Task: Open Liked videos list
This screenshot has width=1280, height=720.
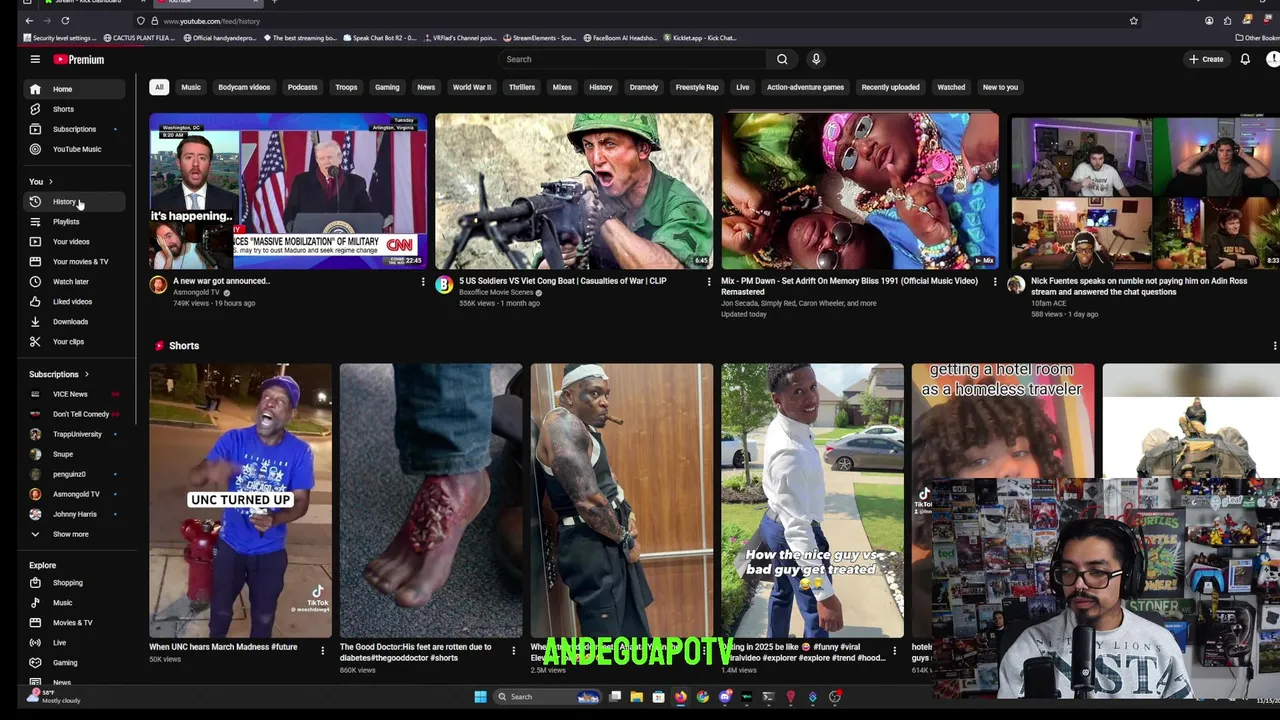Action: point(76,301)
